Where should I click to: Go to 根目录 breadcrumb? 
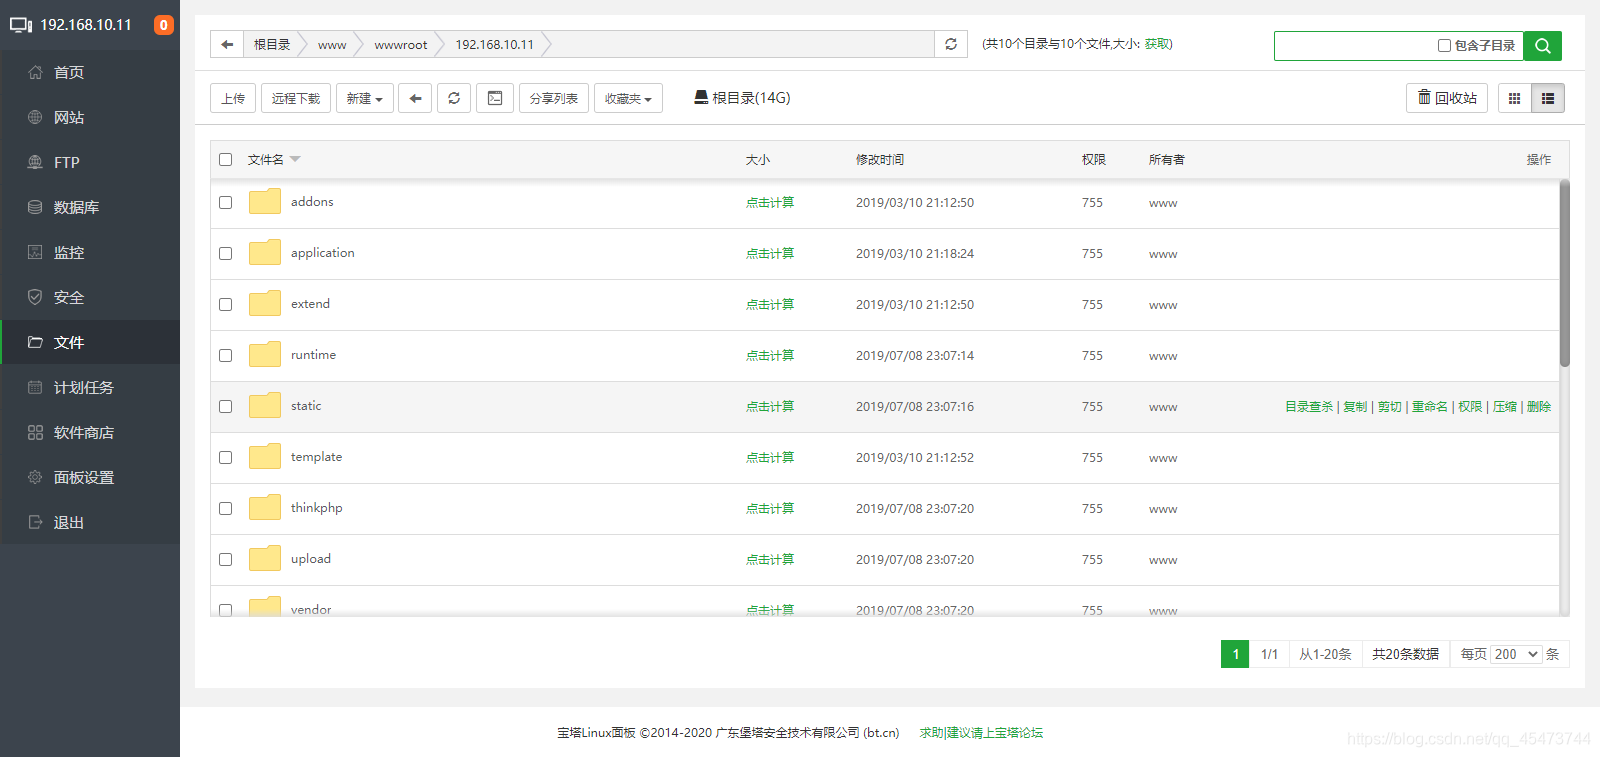pyautogui.click(x=272, y=45)
